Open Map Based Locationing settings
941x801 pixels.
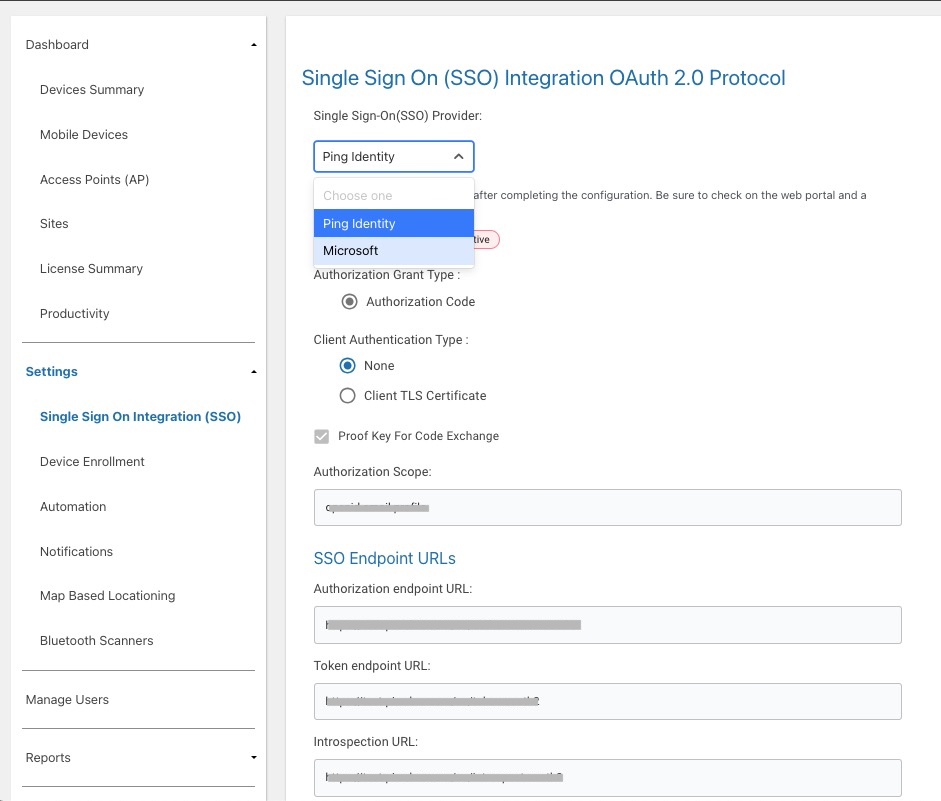107,596
